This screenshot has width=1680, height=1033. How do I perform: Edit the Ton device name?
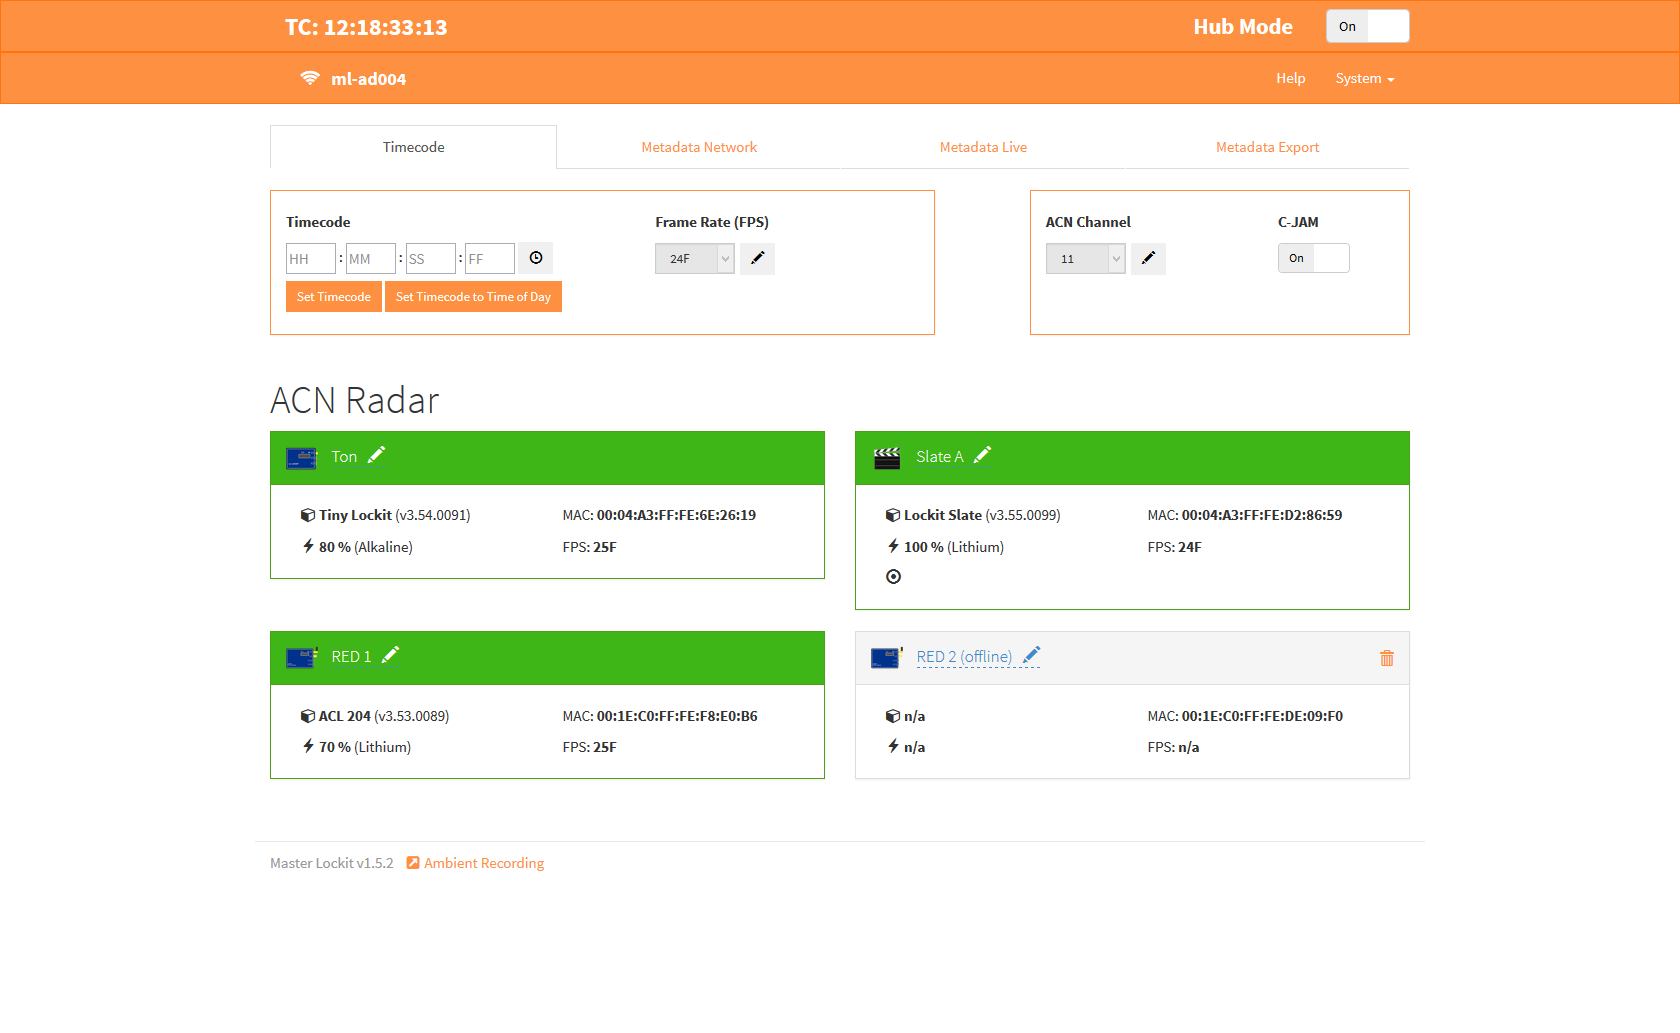[376, 456]
